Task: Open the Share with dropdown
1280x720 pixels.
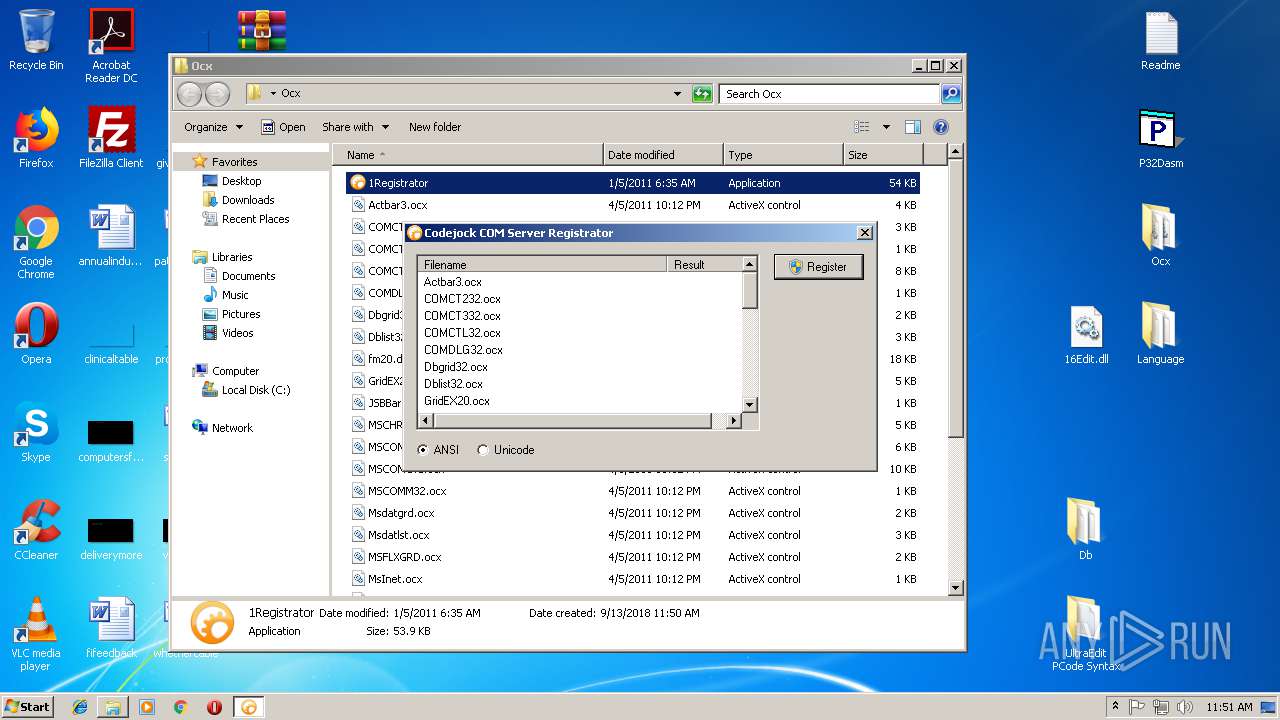Action: pyautogui.click(x=355, y=127)
